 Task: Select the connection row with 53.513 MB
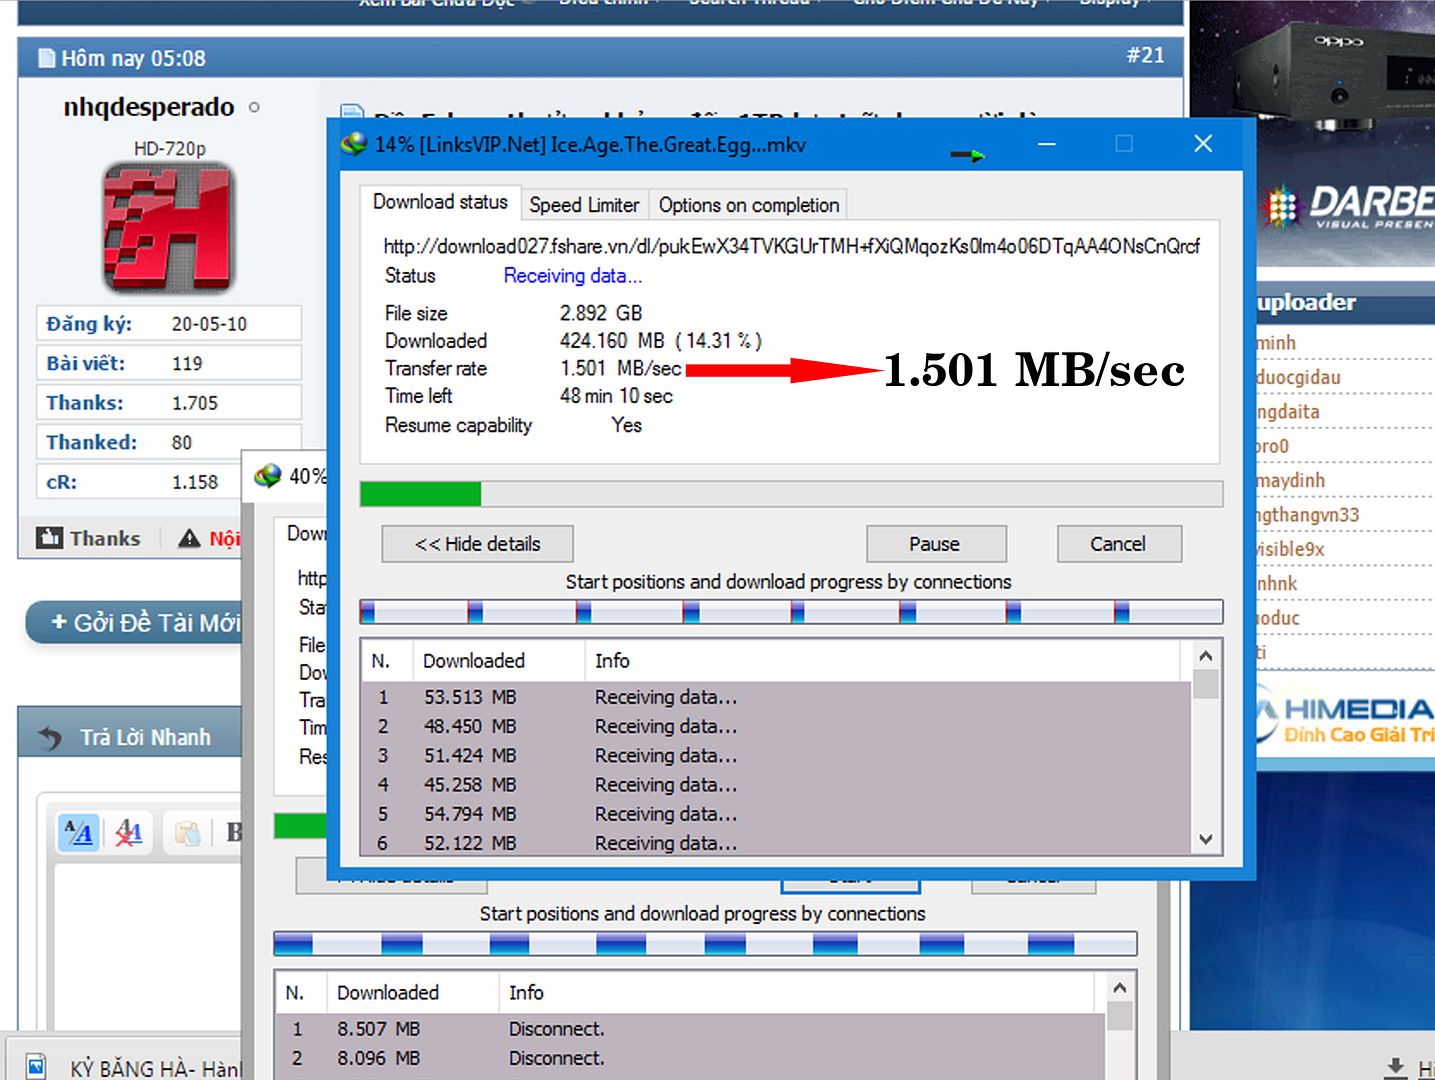[776, 697]
